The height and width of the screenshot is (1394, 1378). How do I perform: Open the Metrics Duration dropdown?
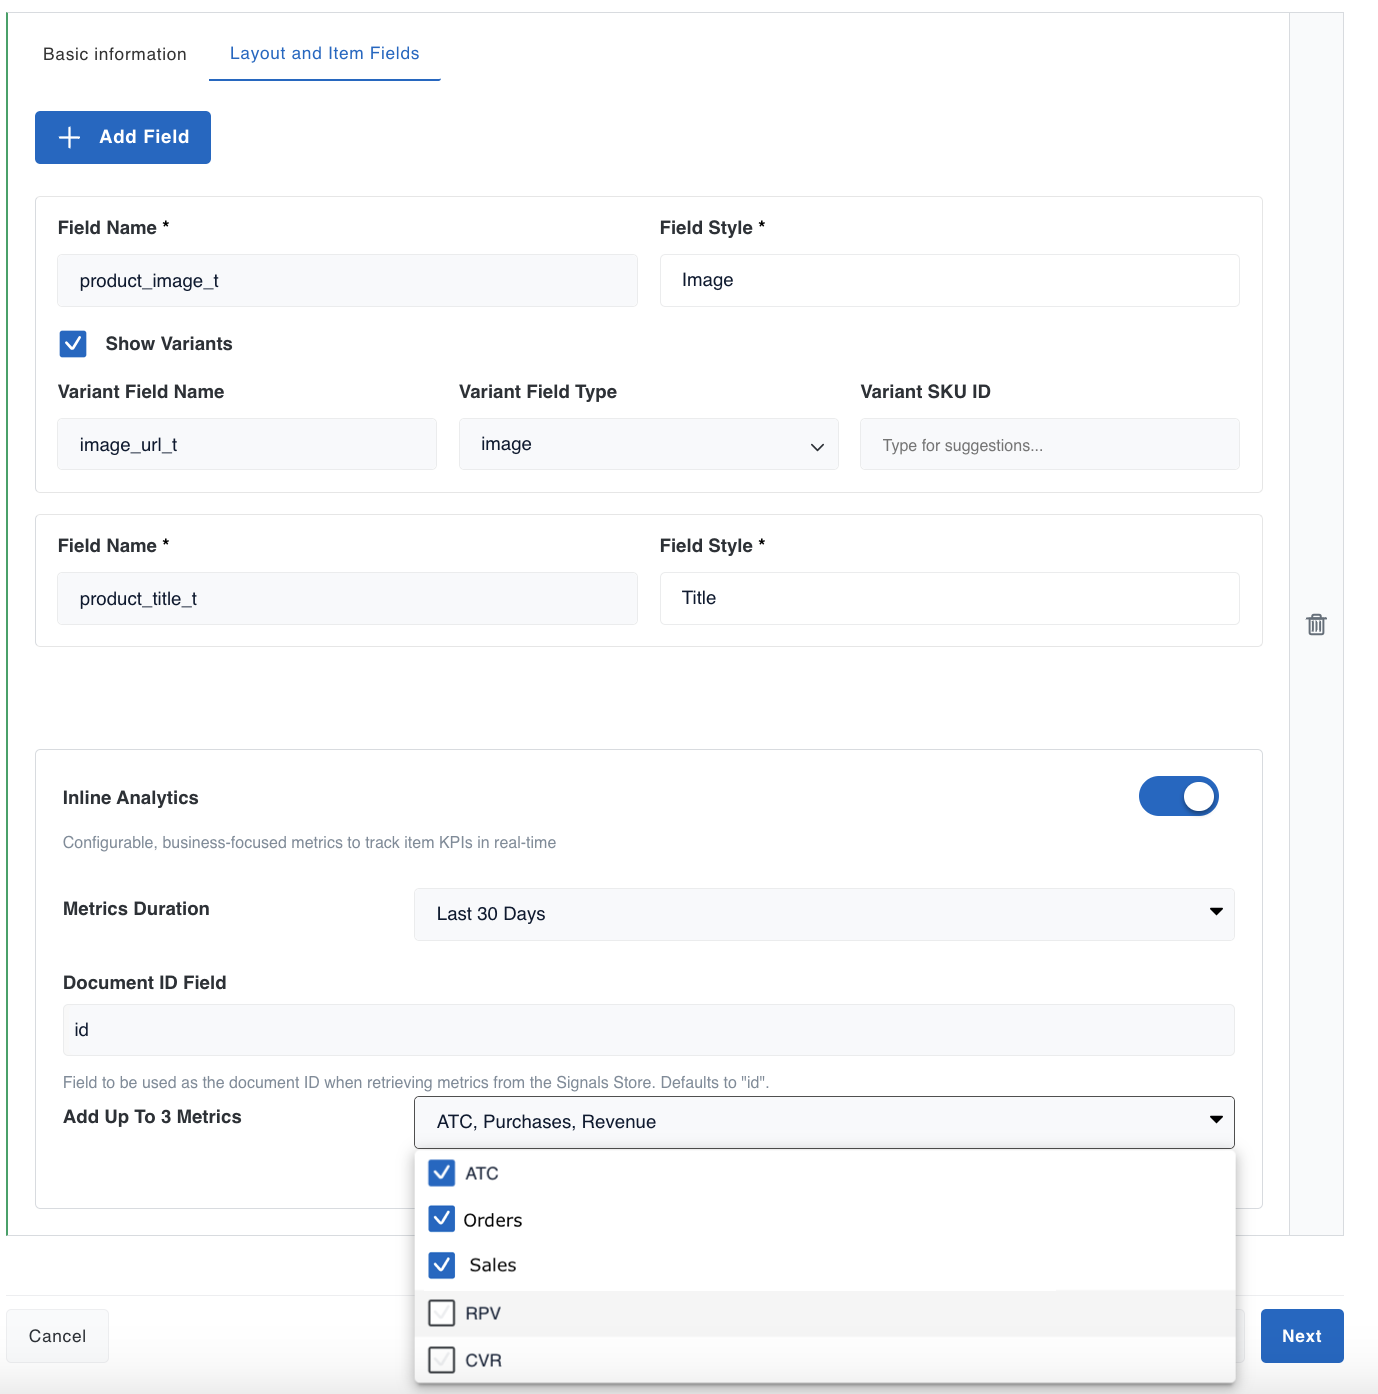pos(824,914)
